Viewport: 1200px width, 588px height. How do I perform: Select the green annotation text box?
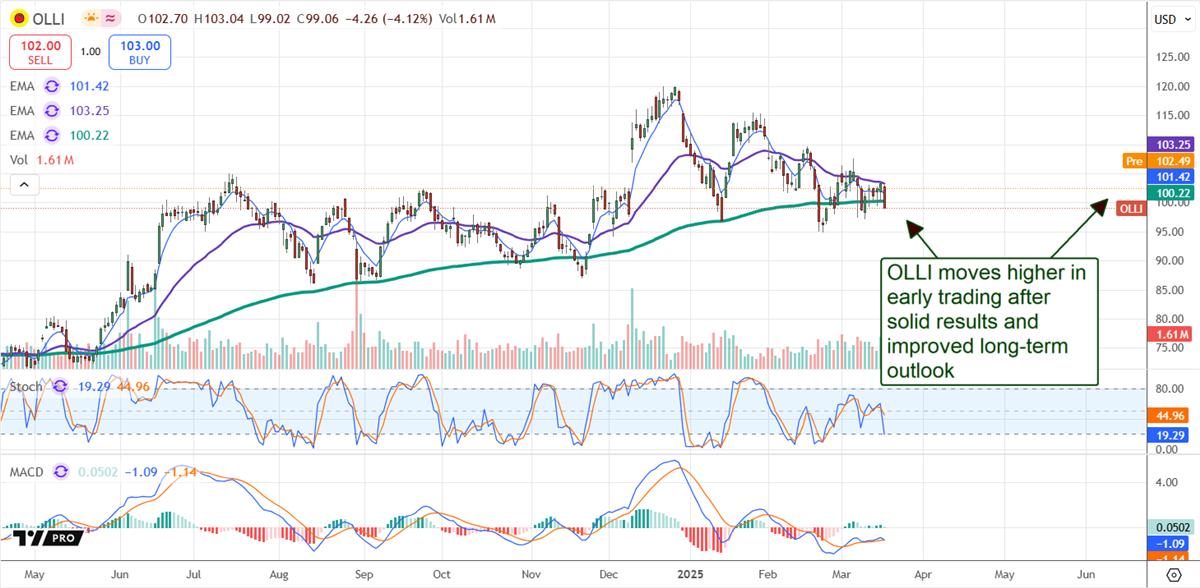tap(987, 320)
